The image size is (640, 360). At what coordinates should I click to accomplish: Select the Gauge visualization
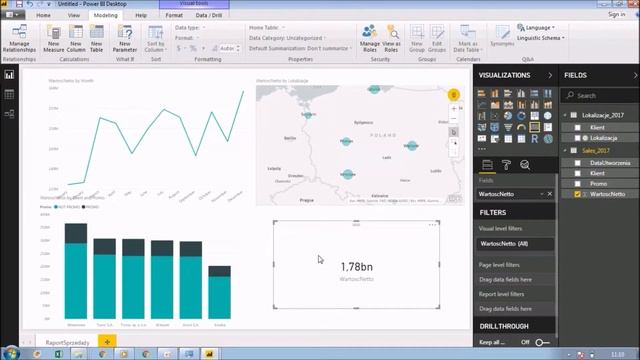tap(521, 127)
